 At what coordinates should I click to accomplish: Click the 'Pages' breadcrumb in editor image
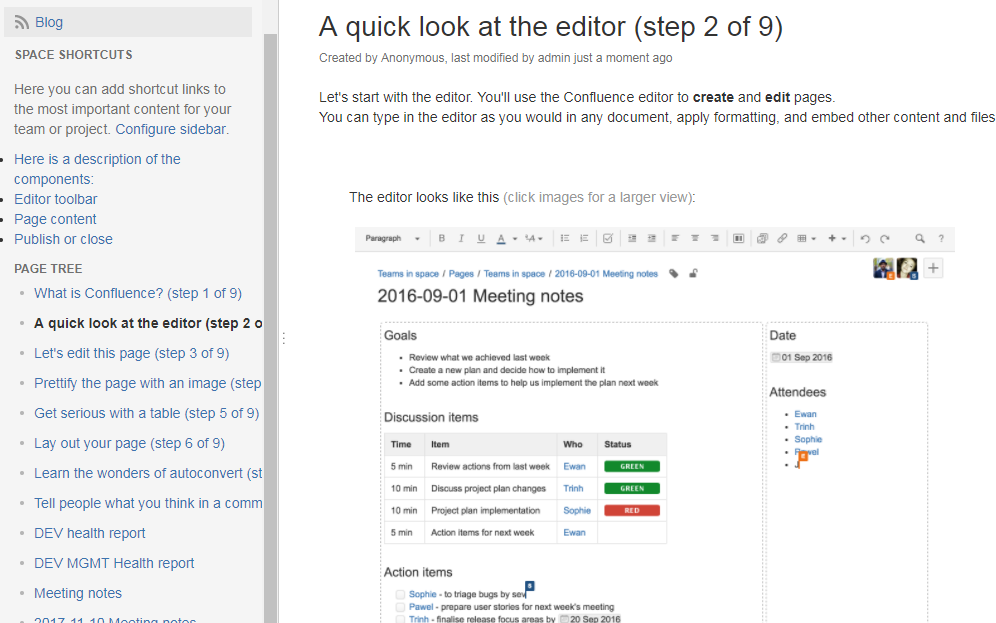461,274
